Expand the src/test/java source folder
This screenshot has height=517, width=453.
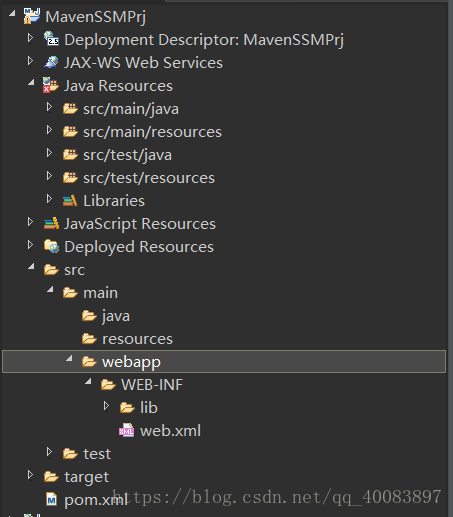(49, 153)
